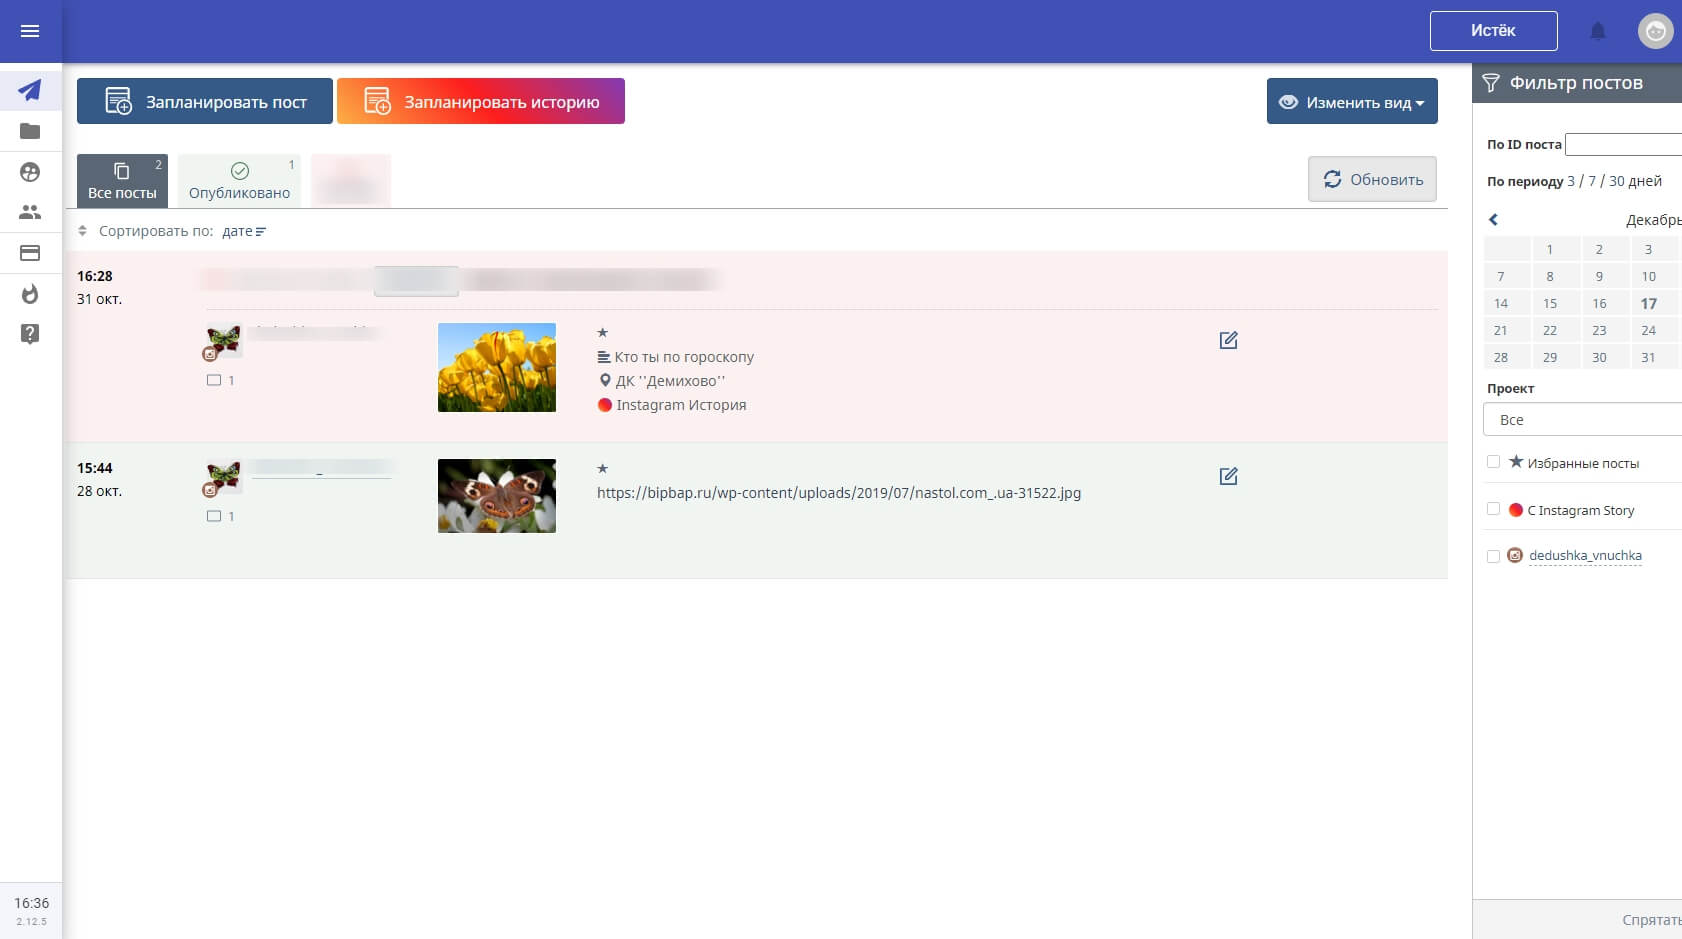Click account avatar of the 16:28 post
The width and height of the screenshot is (1682, 939).
pos(223,342)
